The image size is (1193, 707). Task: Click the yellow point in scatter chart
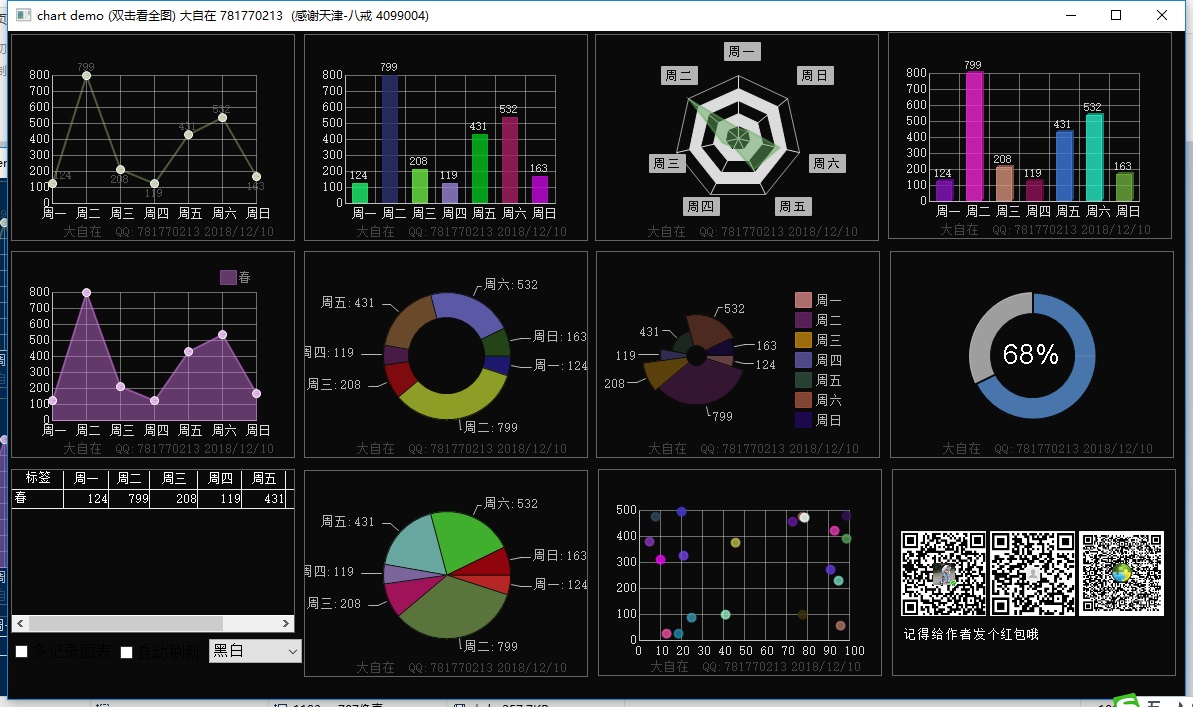click(x=735, y=543)
